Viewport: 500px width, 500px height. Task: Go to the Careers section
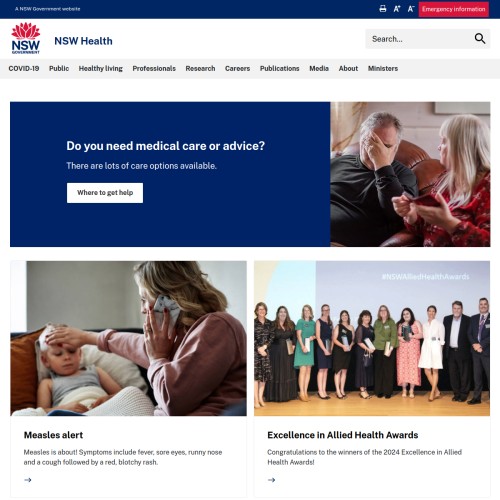(x=237, y=68)
